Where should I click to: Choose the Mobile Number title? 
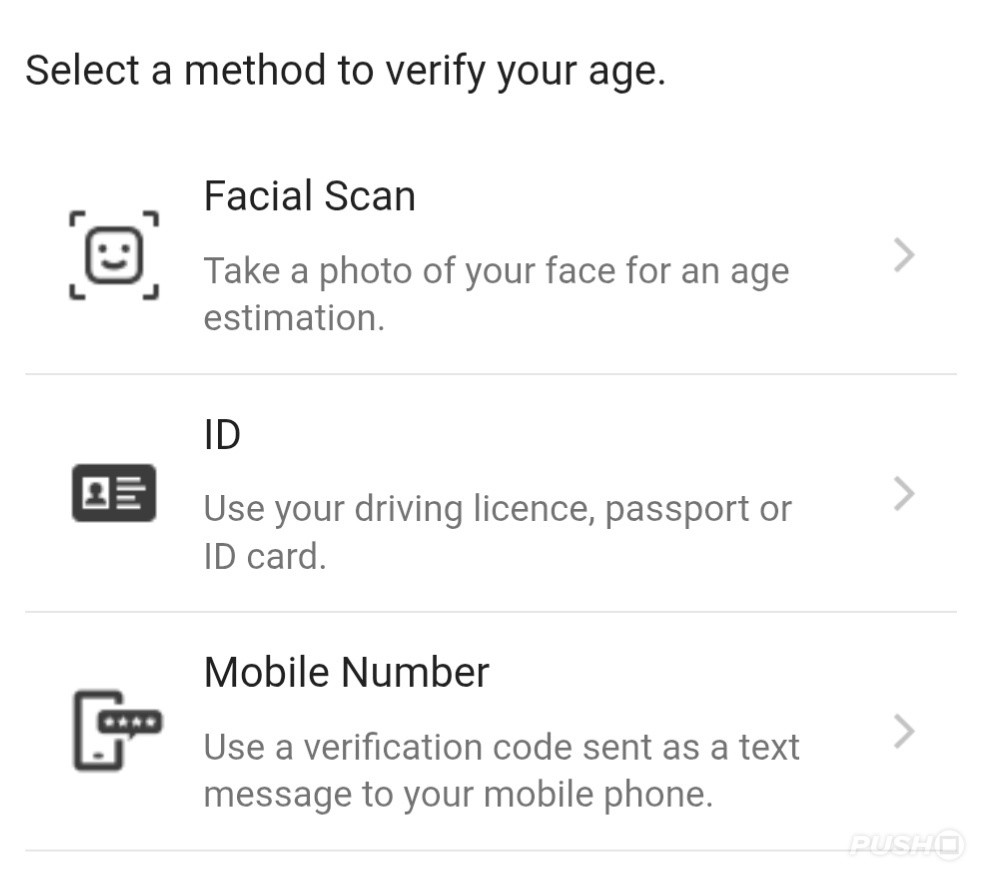[x=346, y=672]
